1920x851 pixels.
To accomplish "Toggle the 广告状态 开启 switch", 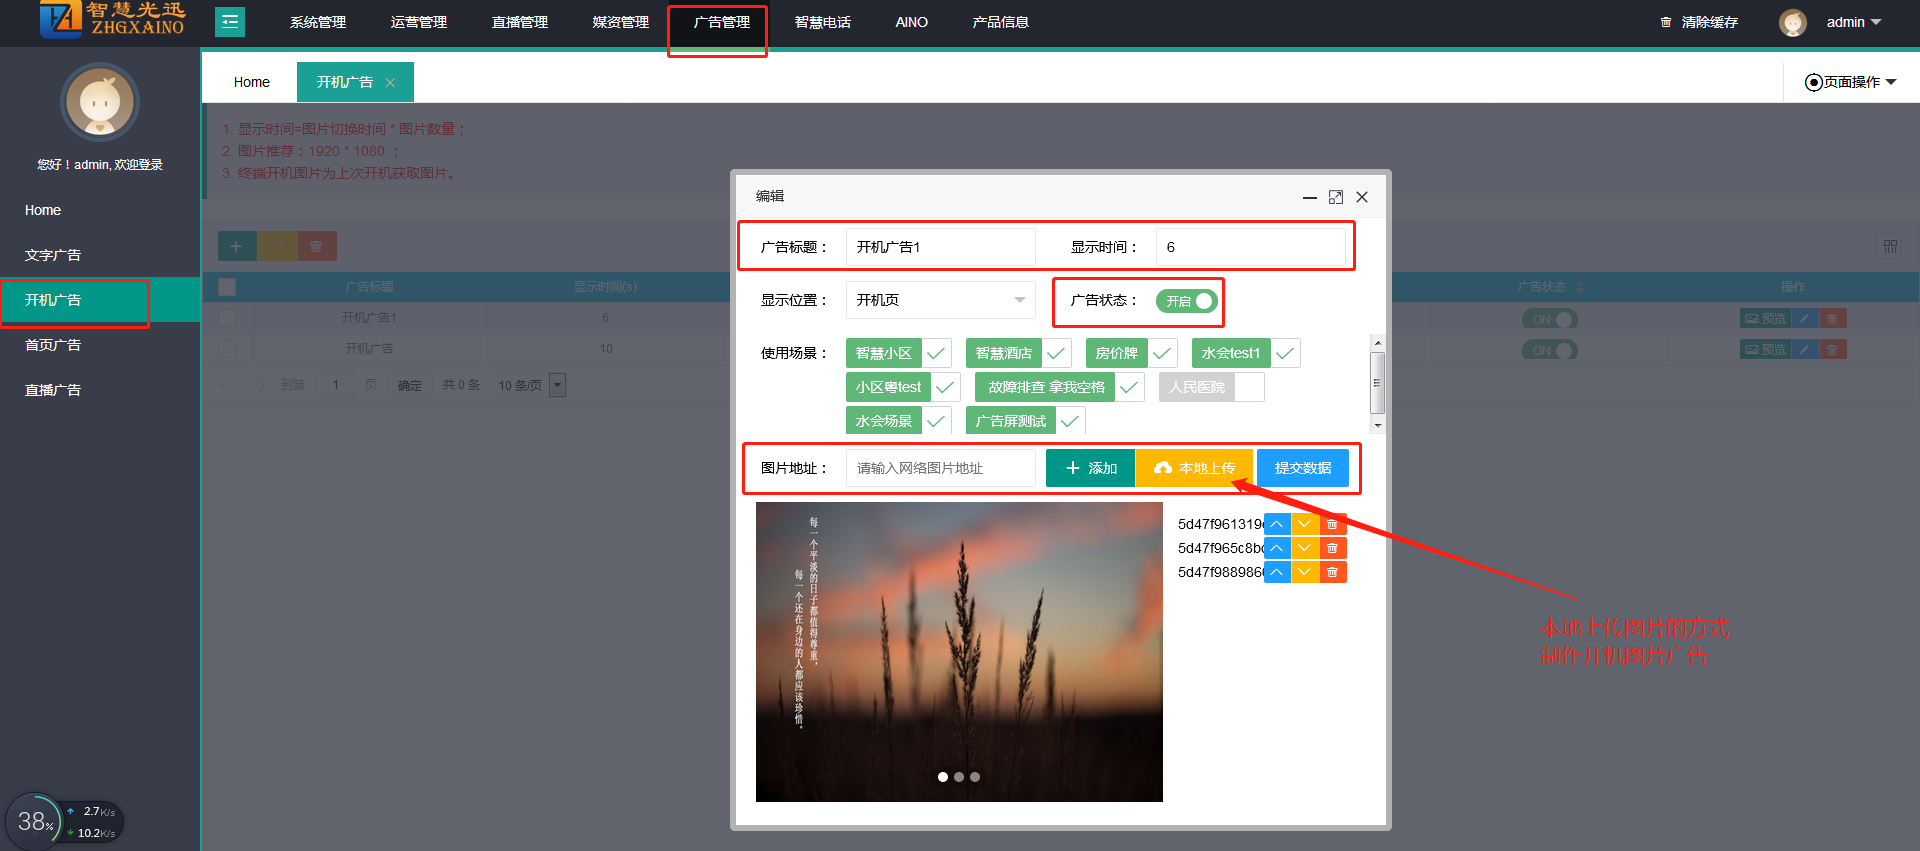I will tap(1187, 301).
